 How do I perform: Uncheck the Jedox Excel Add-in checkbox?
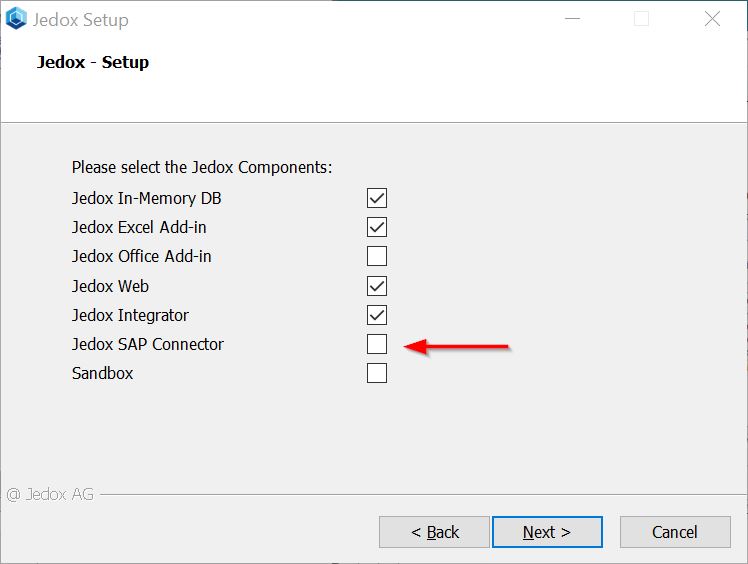point(376,227)
